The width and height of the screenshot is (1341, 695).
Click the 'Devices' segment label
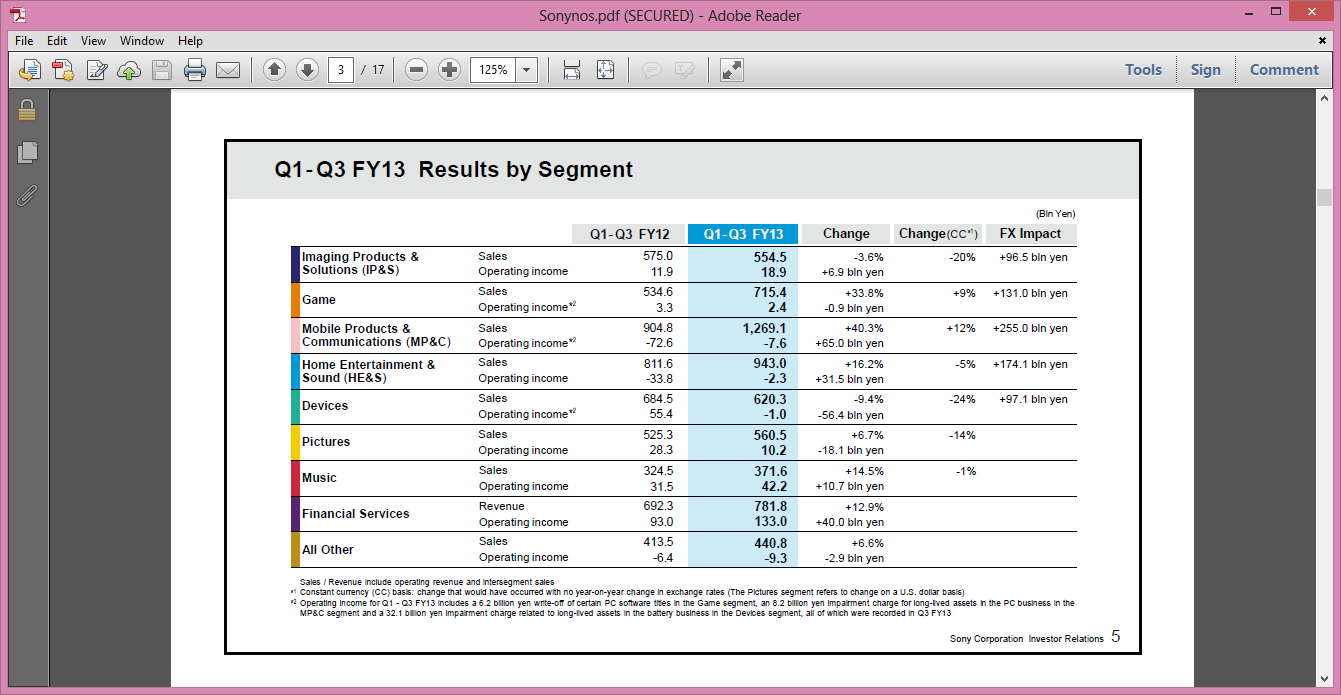coord(325,406)
